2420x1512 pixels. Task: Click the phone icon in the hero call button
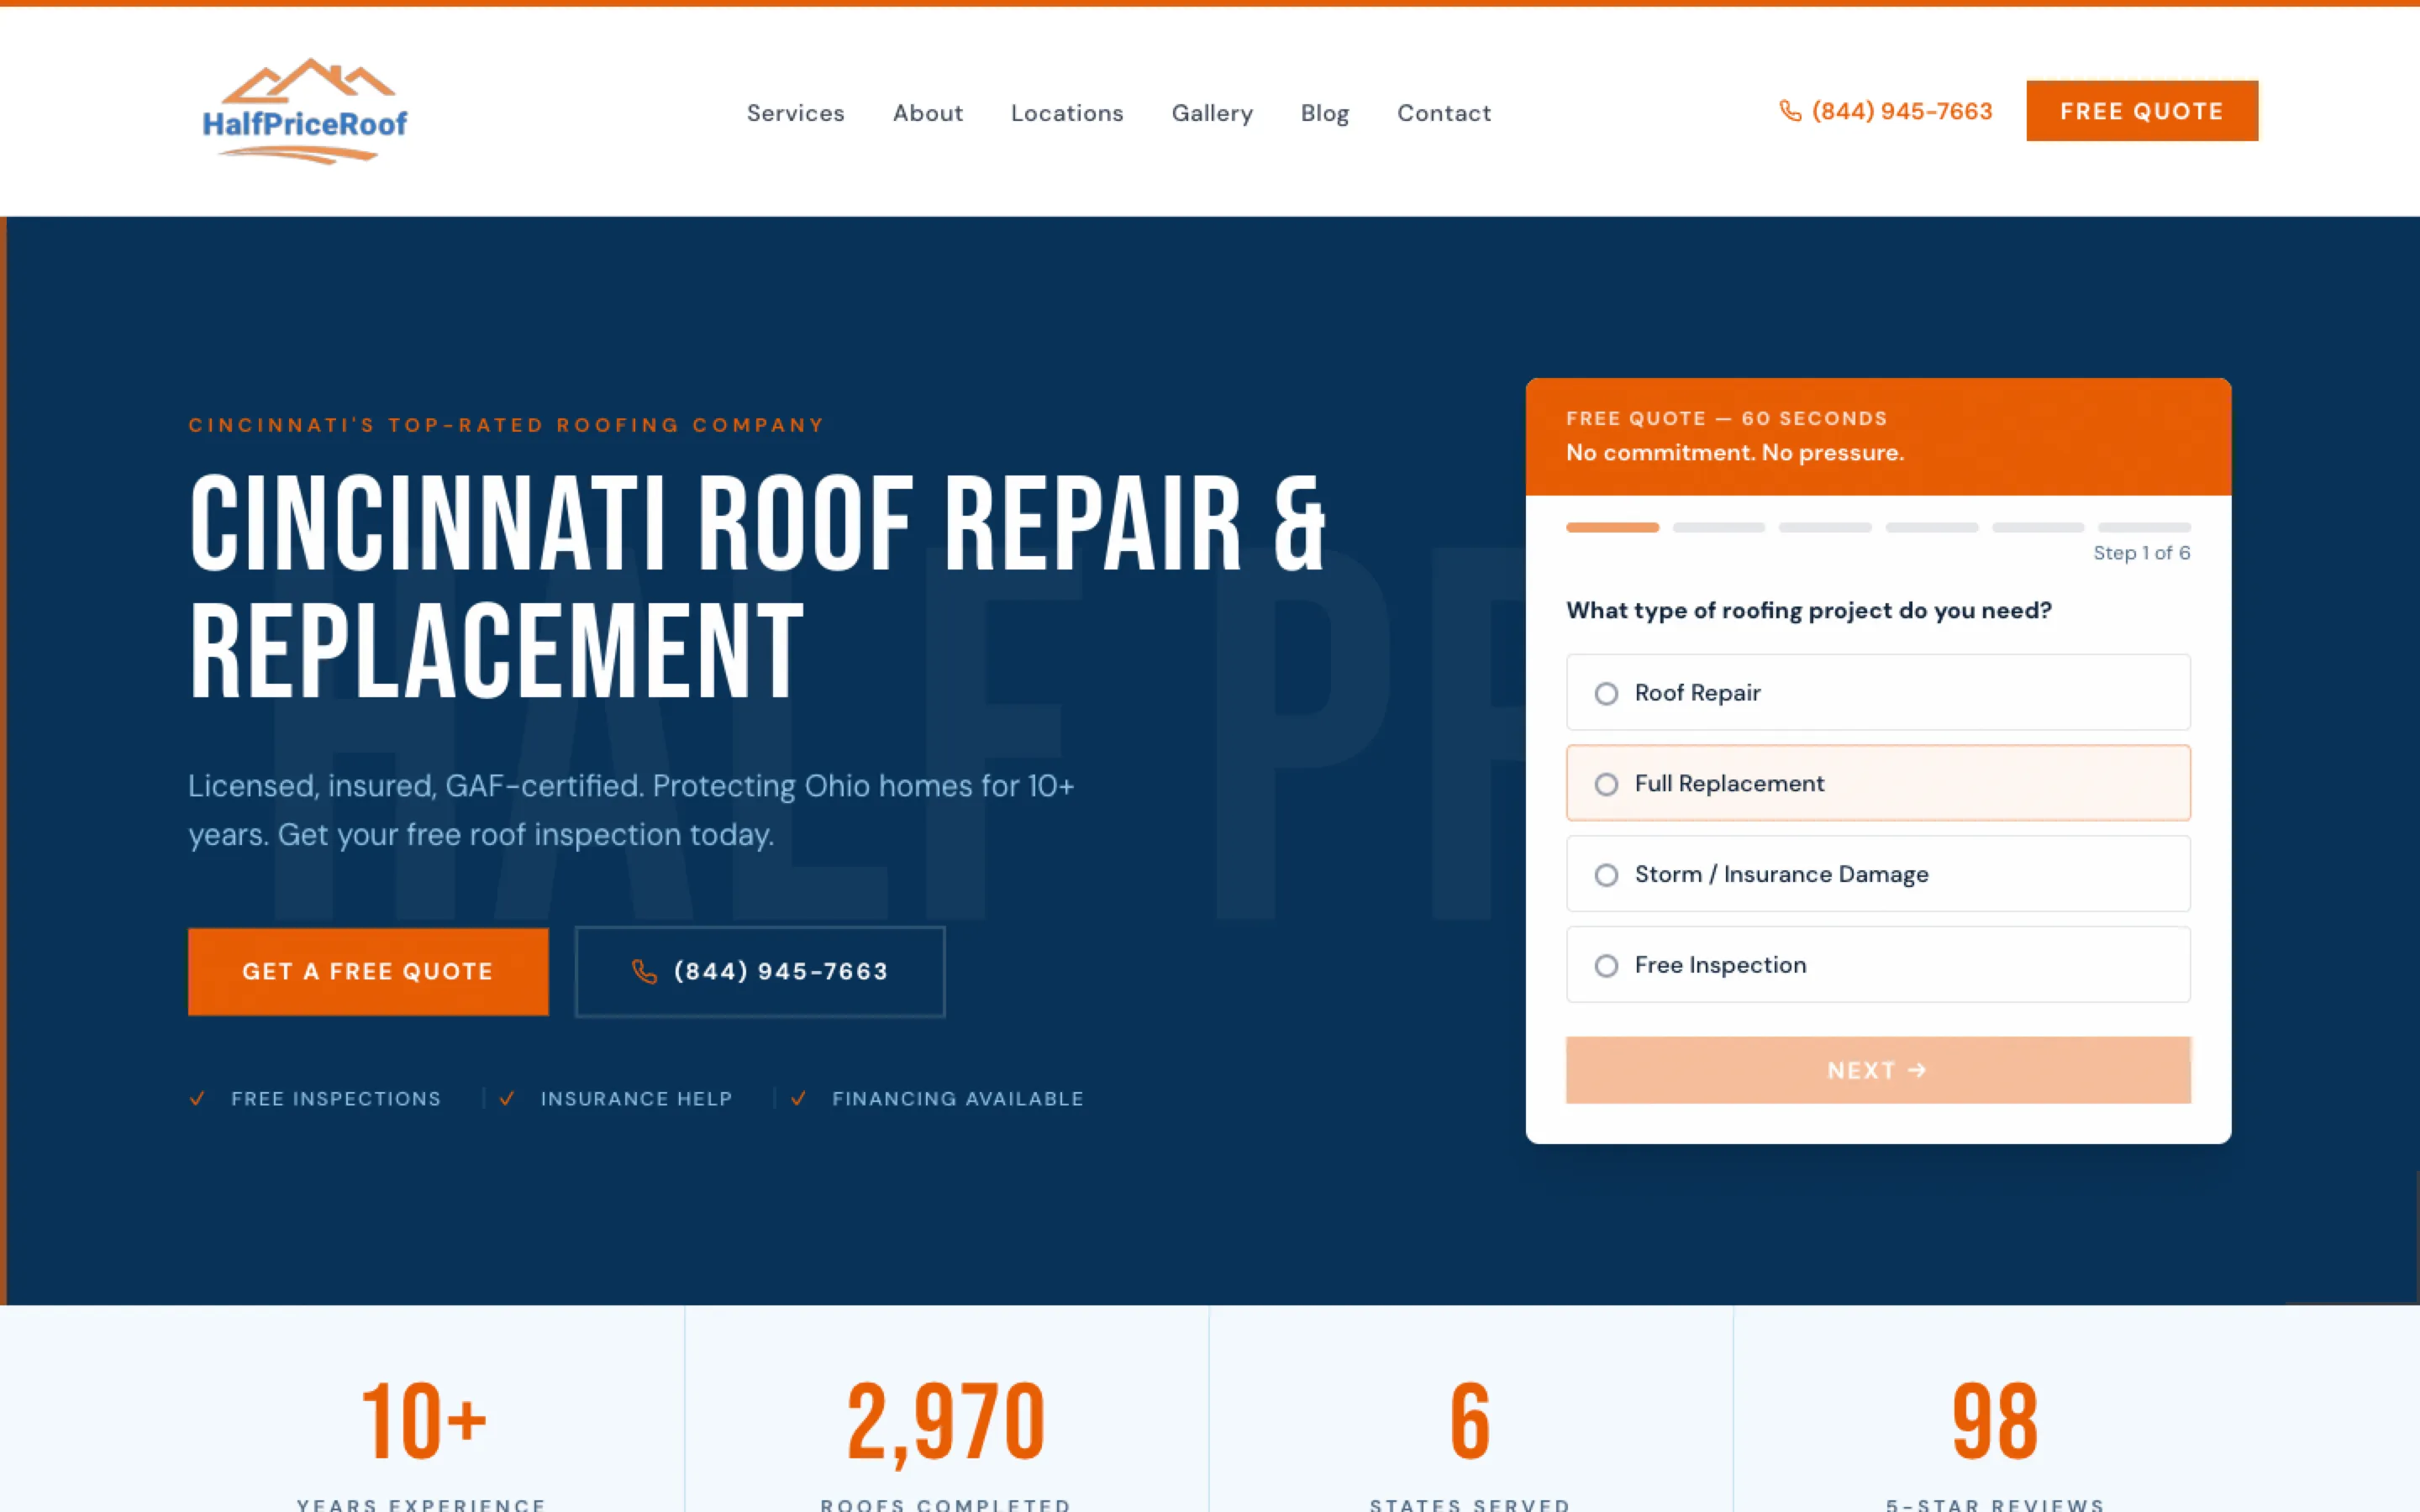pos(644,971)
